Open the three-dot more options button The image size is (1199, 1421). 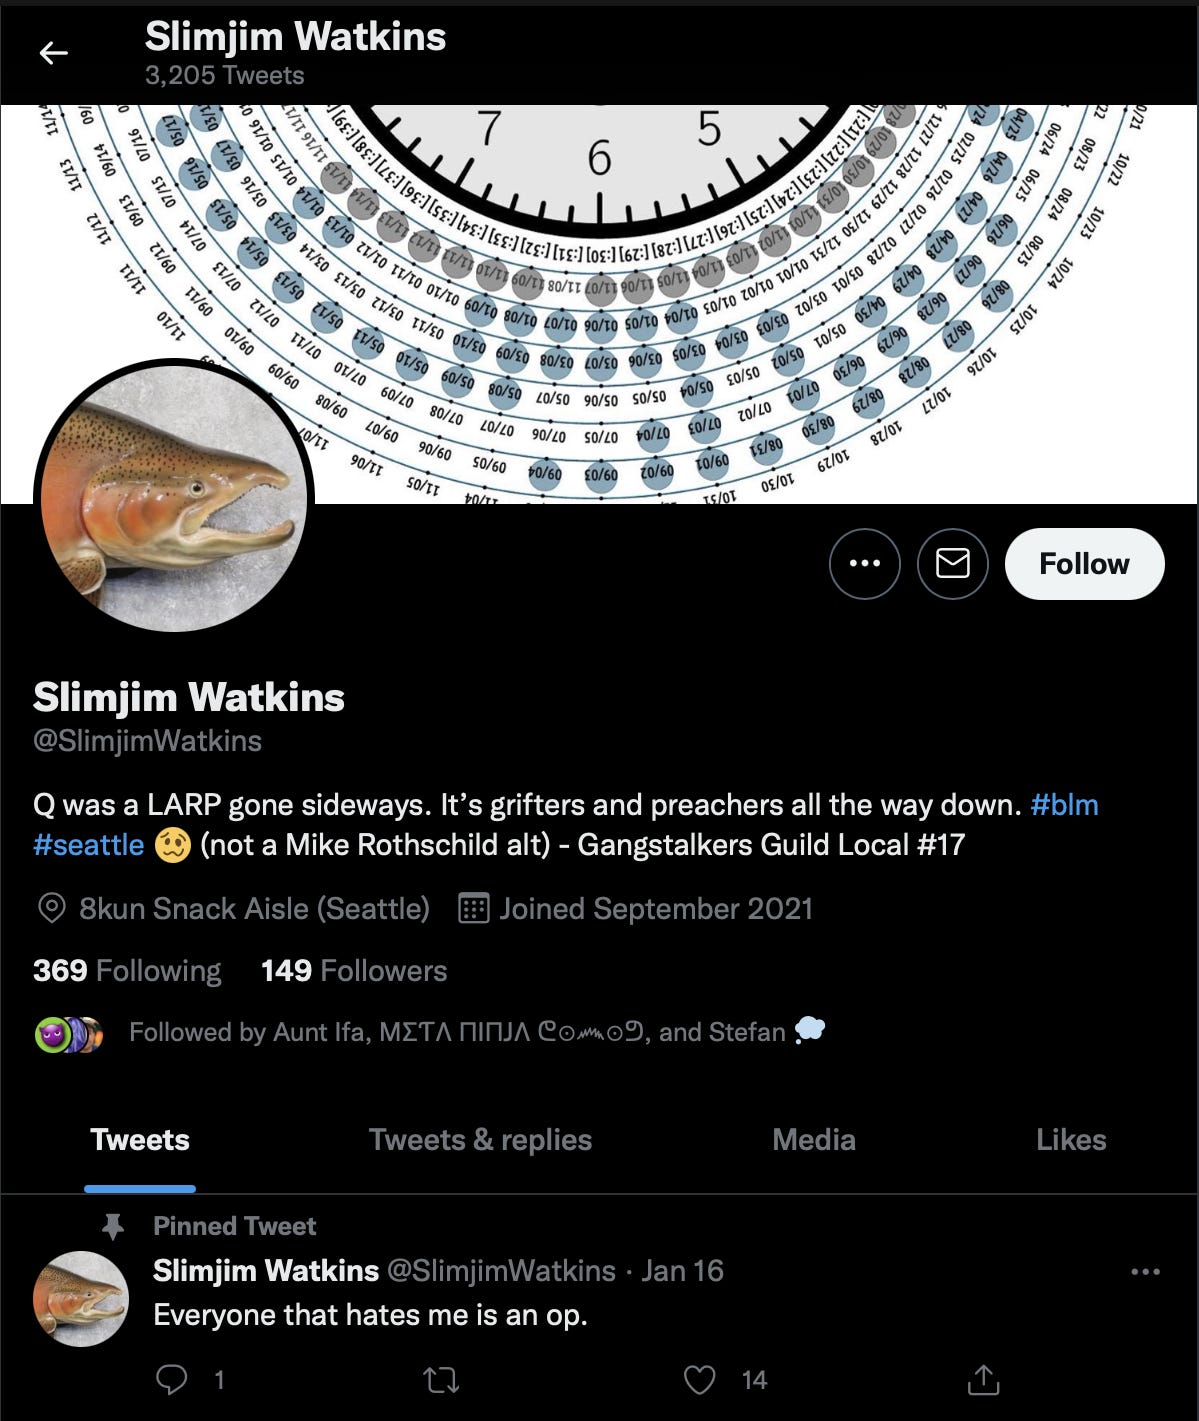click(865, 564)
